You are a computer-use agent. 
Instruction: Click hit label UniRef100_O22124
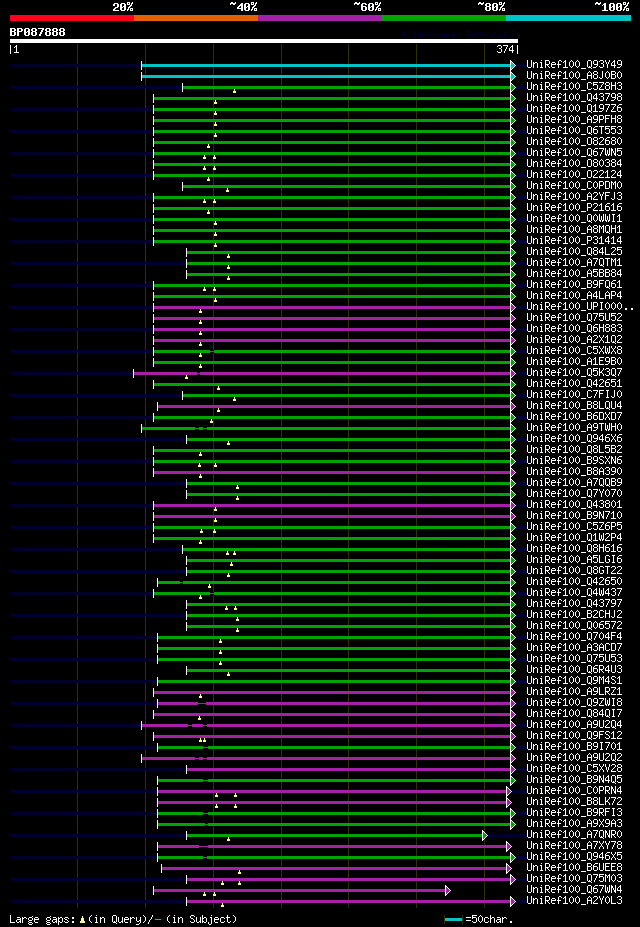click(574, 174)
